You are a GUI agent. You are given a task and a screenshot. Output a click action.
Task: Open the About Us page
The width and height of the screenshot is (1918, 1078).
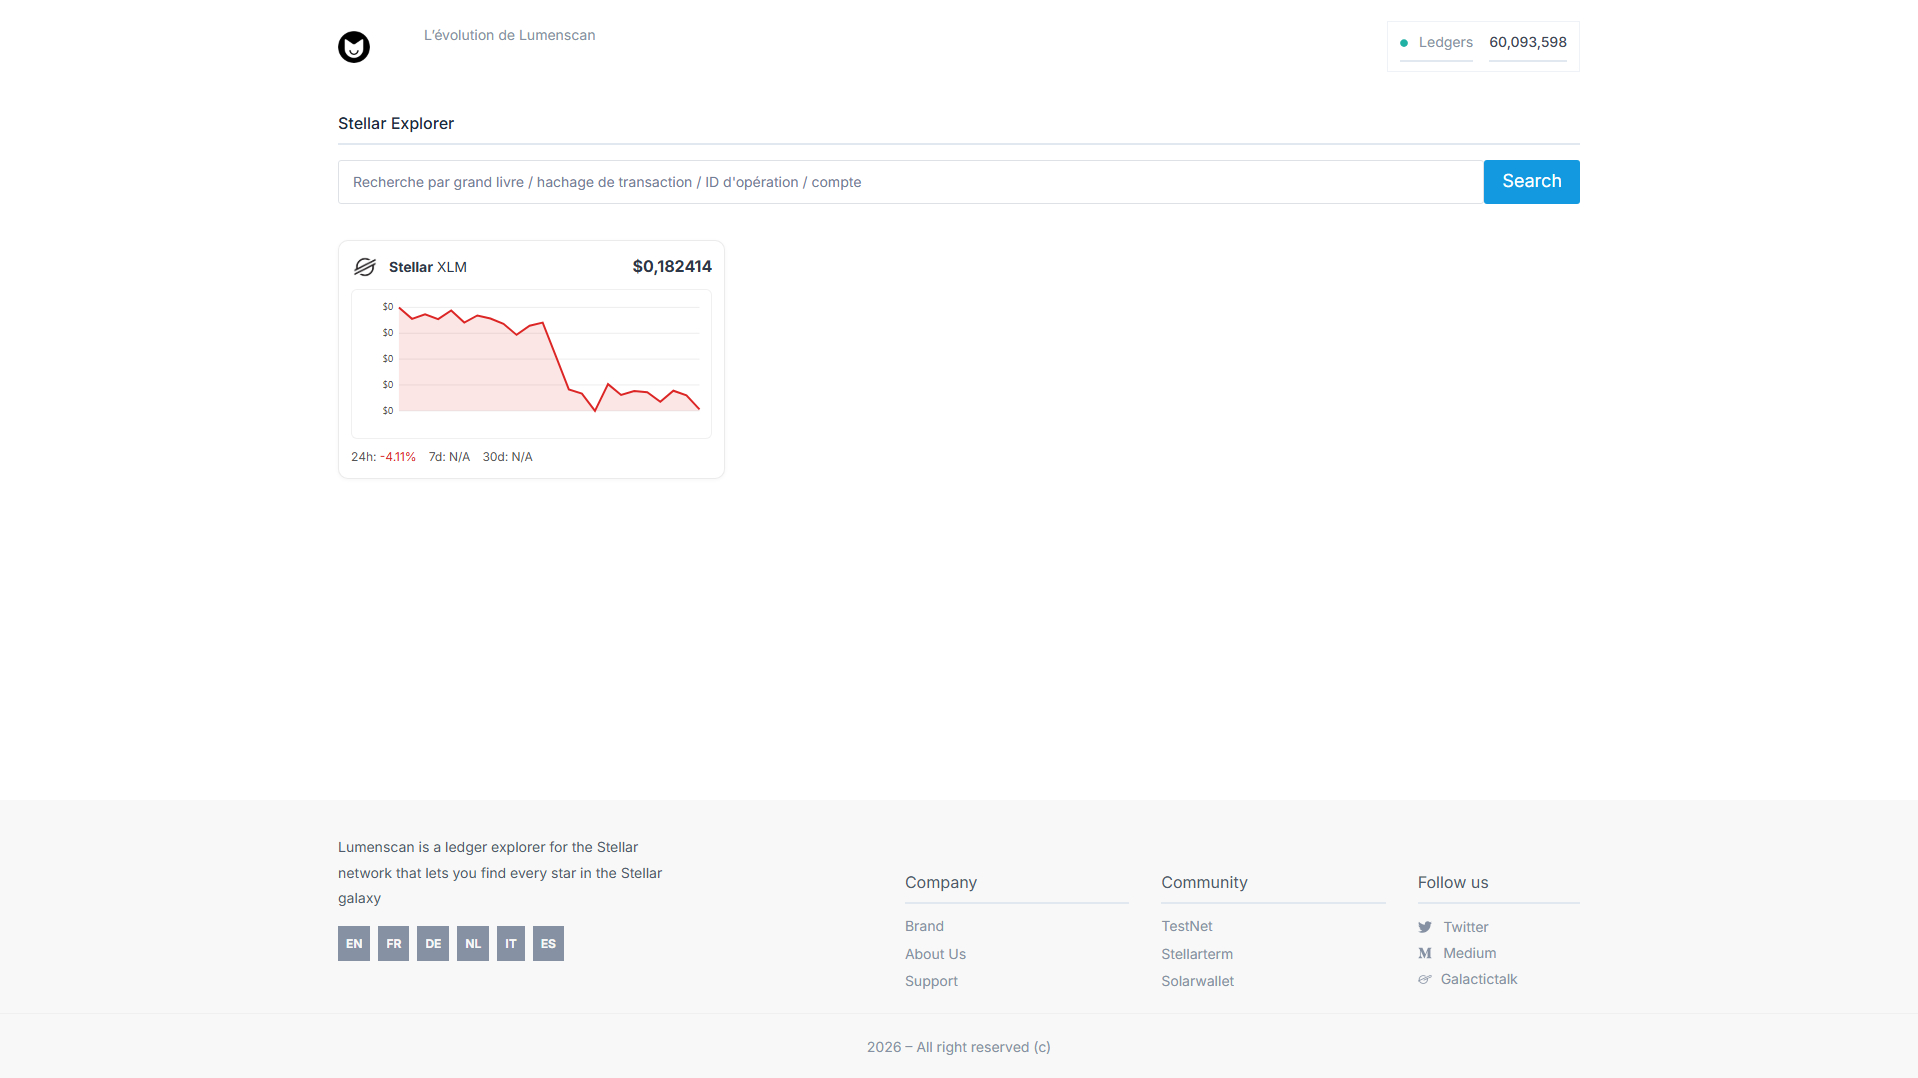tap(935, 954)
